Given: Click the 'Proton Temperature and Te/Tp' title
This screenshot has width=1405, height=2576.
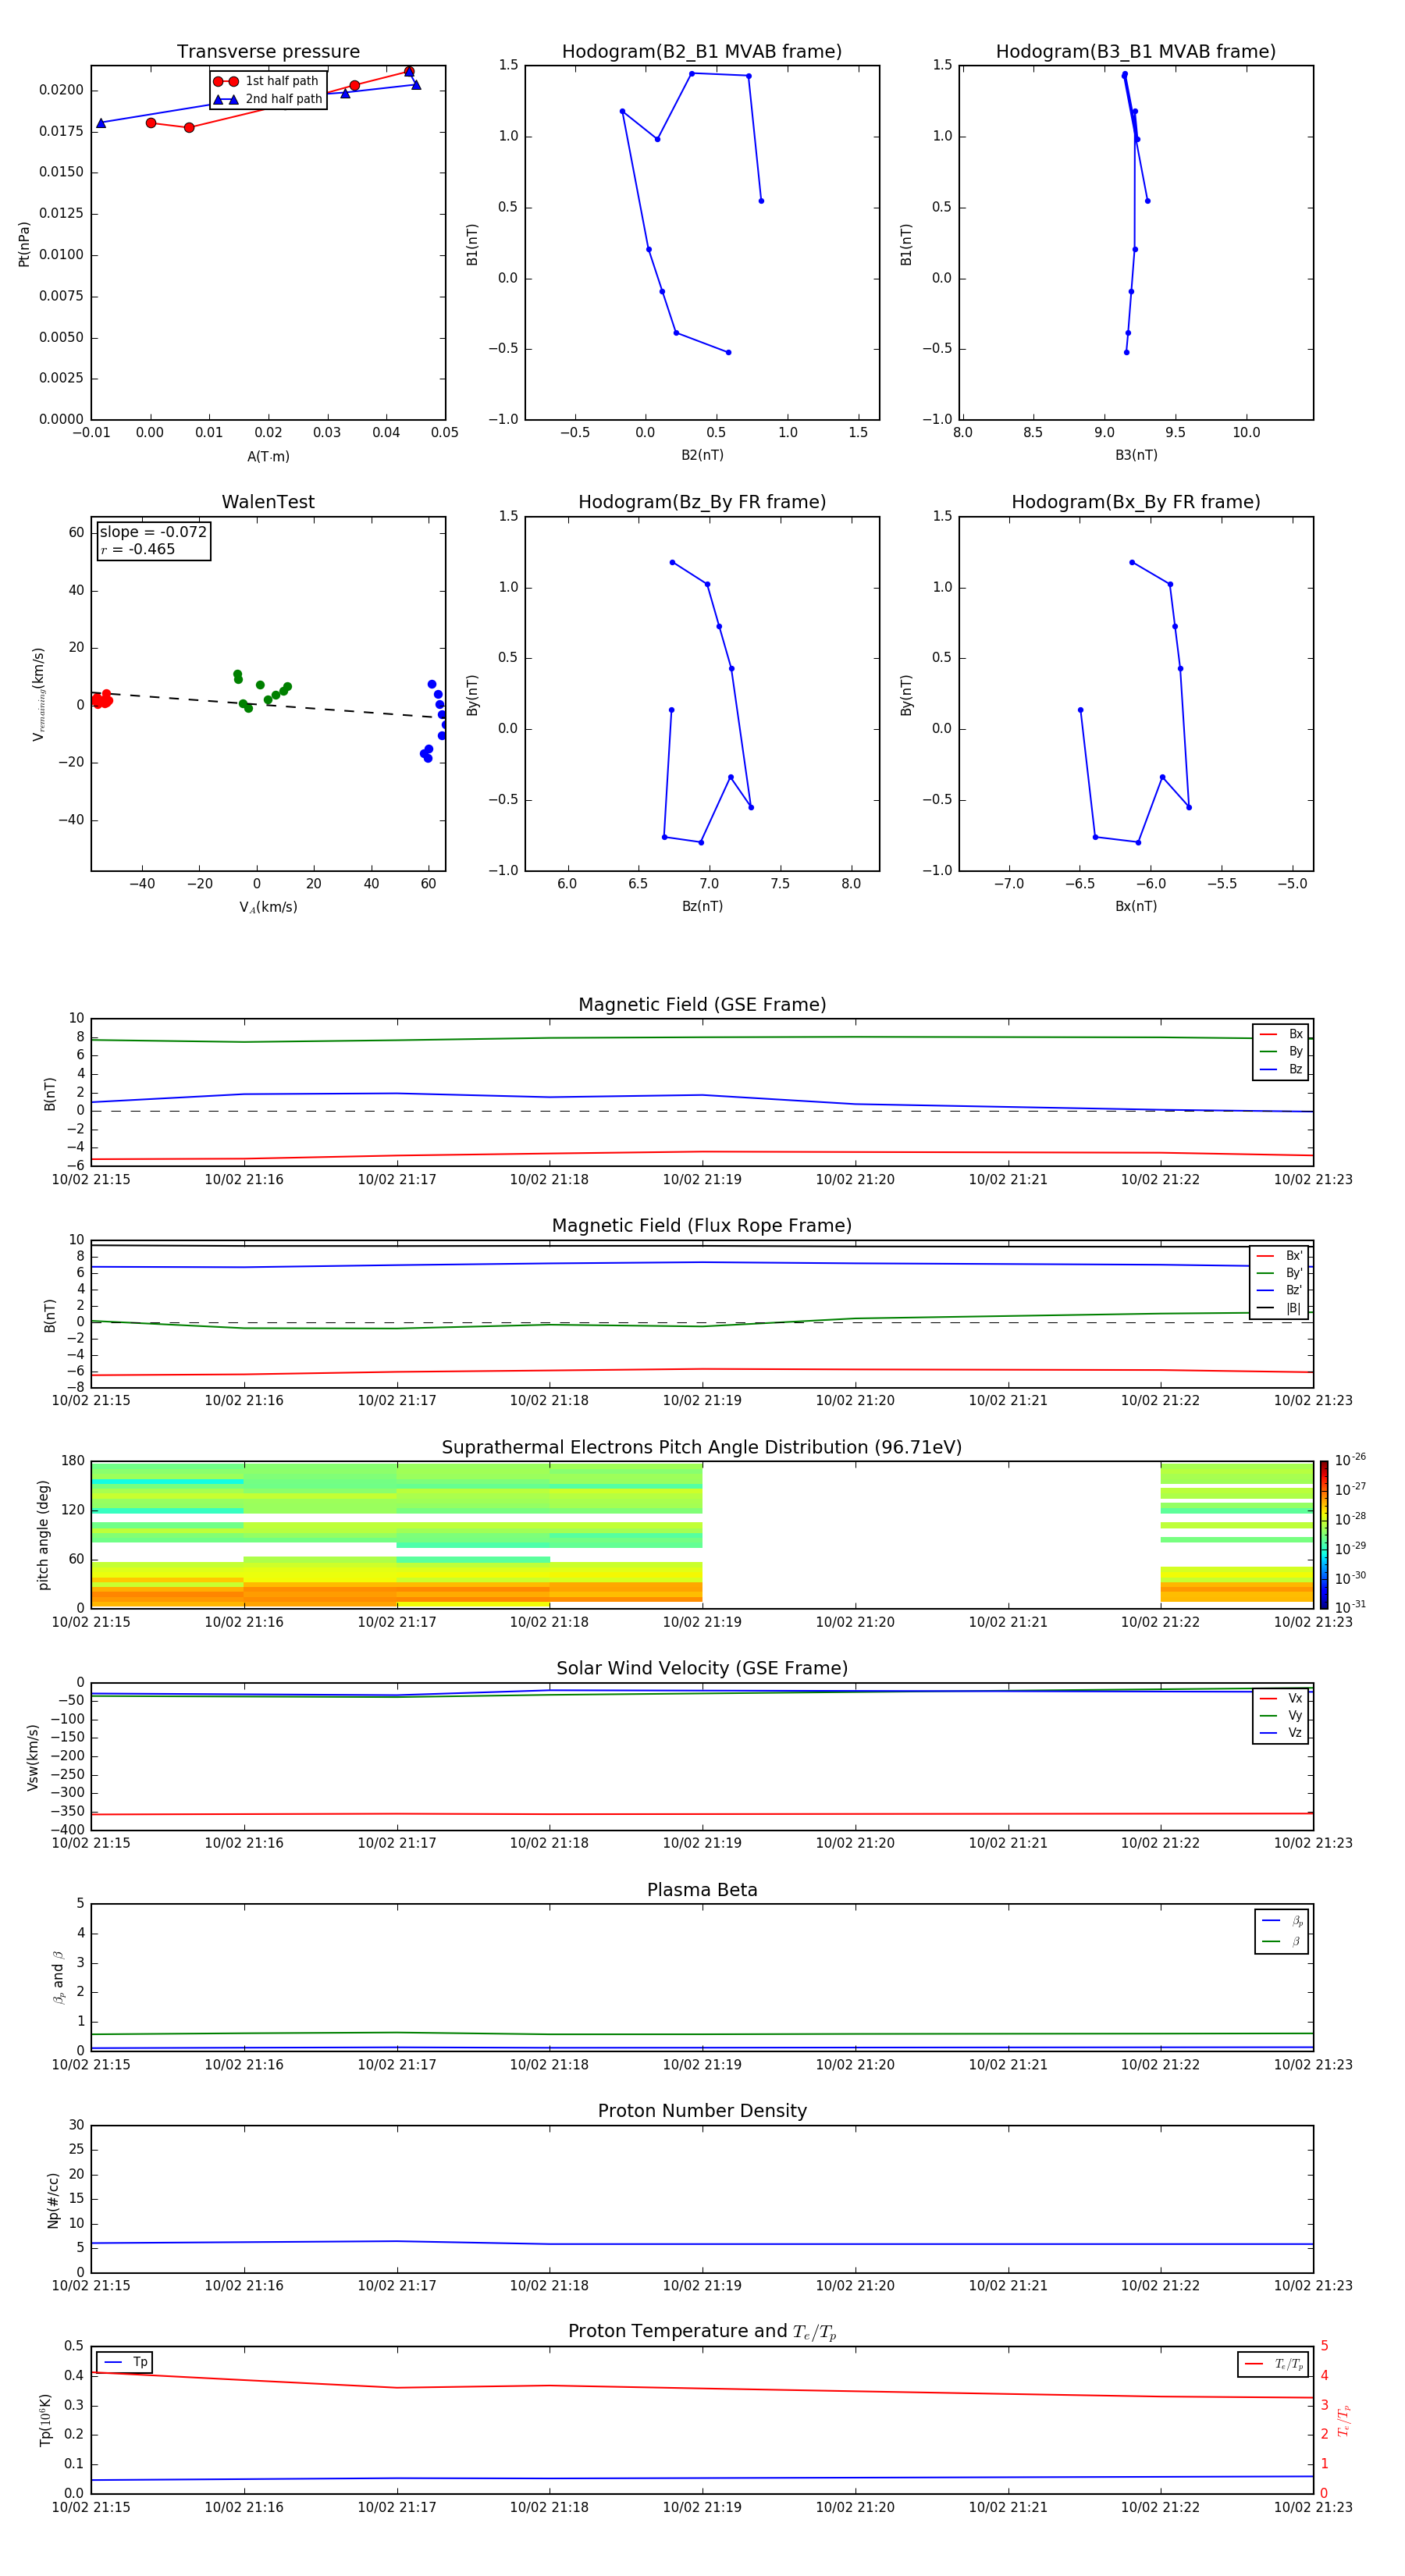Looking at the screenshot, I should pos(702,2331).
